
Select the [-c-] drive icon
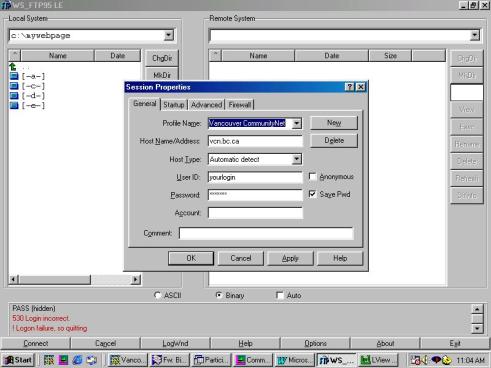point(14,86)
